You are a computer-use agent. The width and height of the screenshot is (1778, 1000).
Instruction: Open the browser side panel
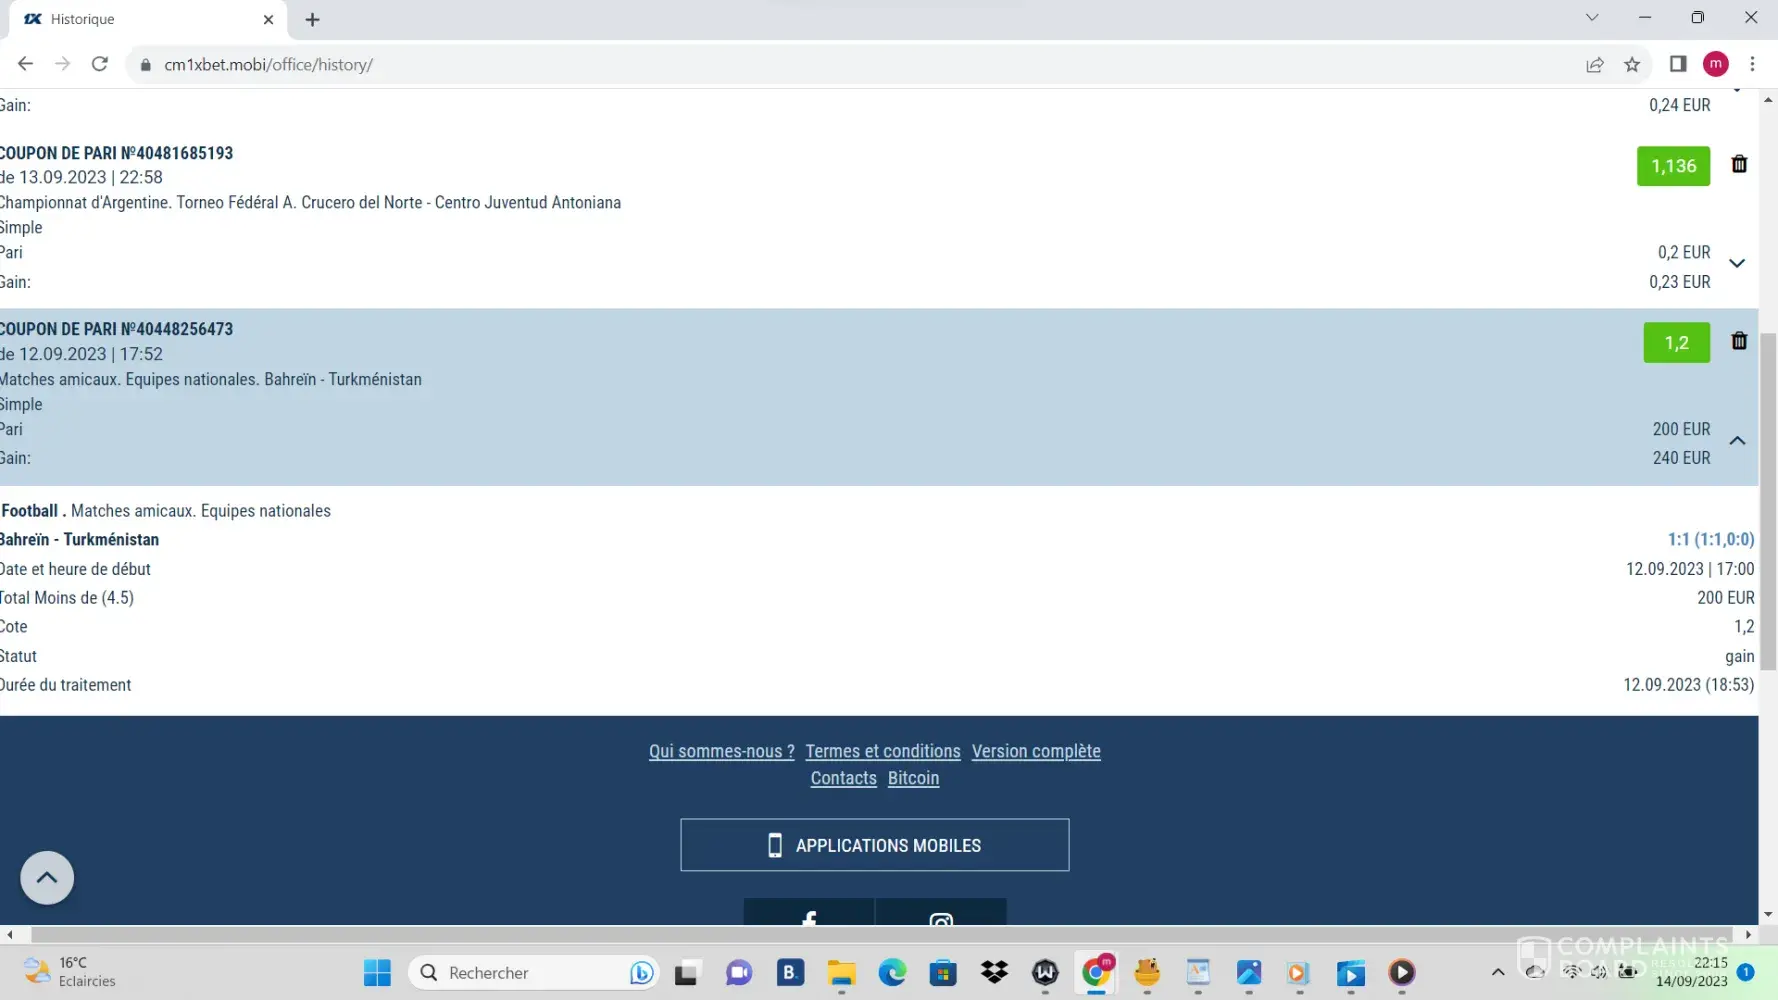pyautogui.click(x=1678, y=64)
